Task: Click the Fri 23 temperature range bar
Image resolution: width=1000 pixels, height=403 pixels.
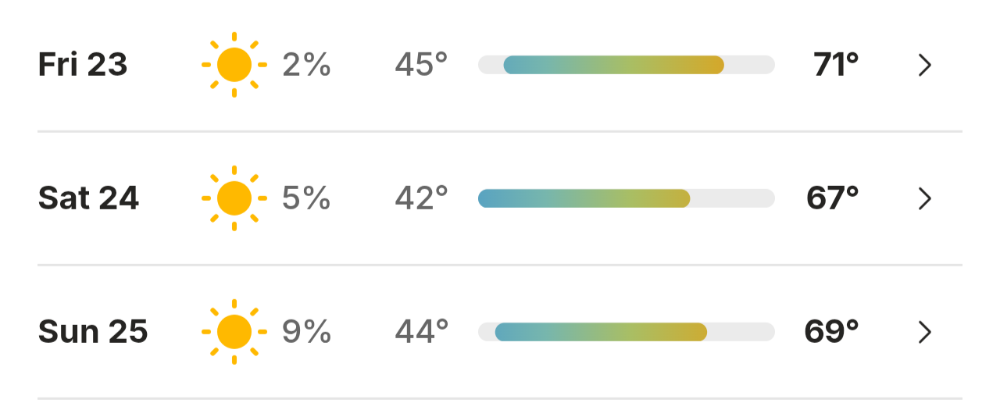Action: [x=626, y=65]
